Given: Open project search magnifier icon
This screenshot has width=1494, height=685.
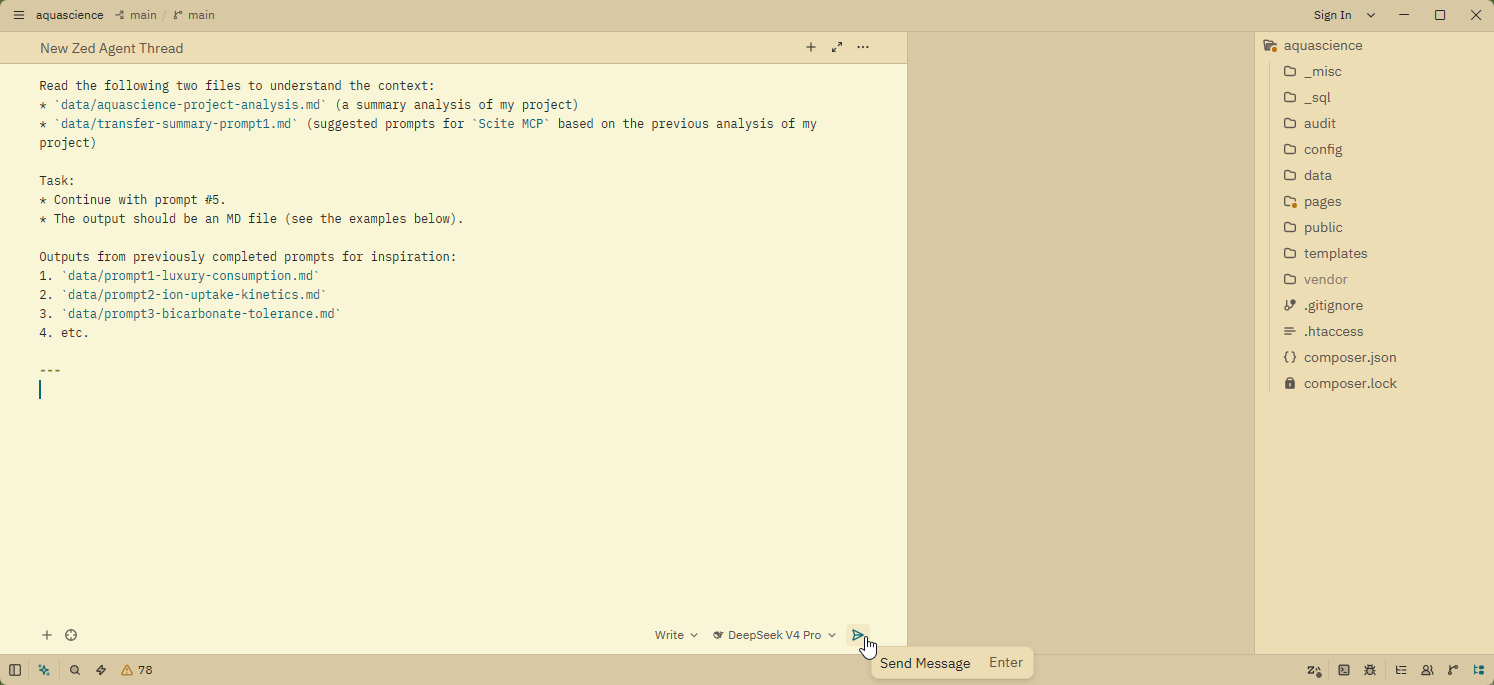Looking at the screenshot, I should coord(75,670).
